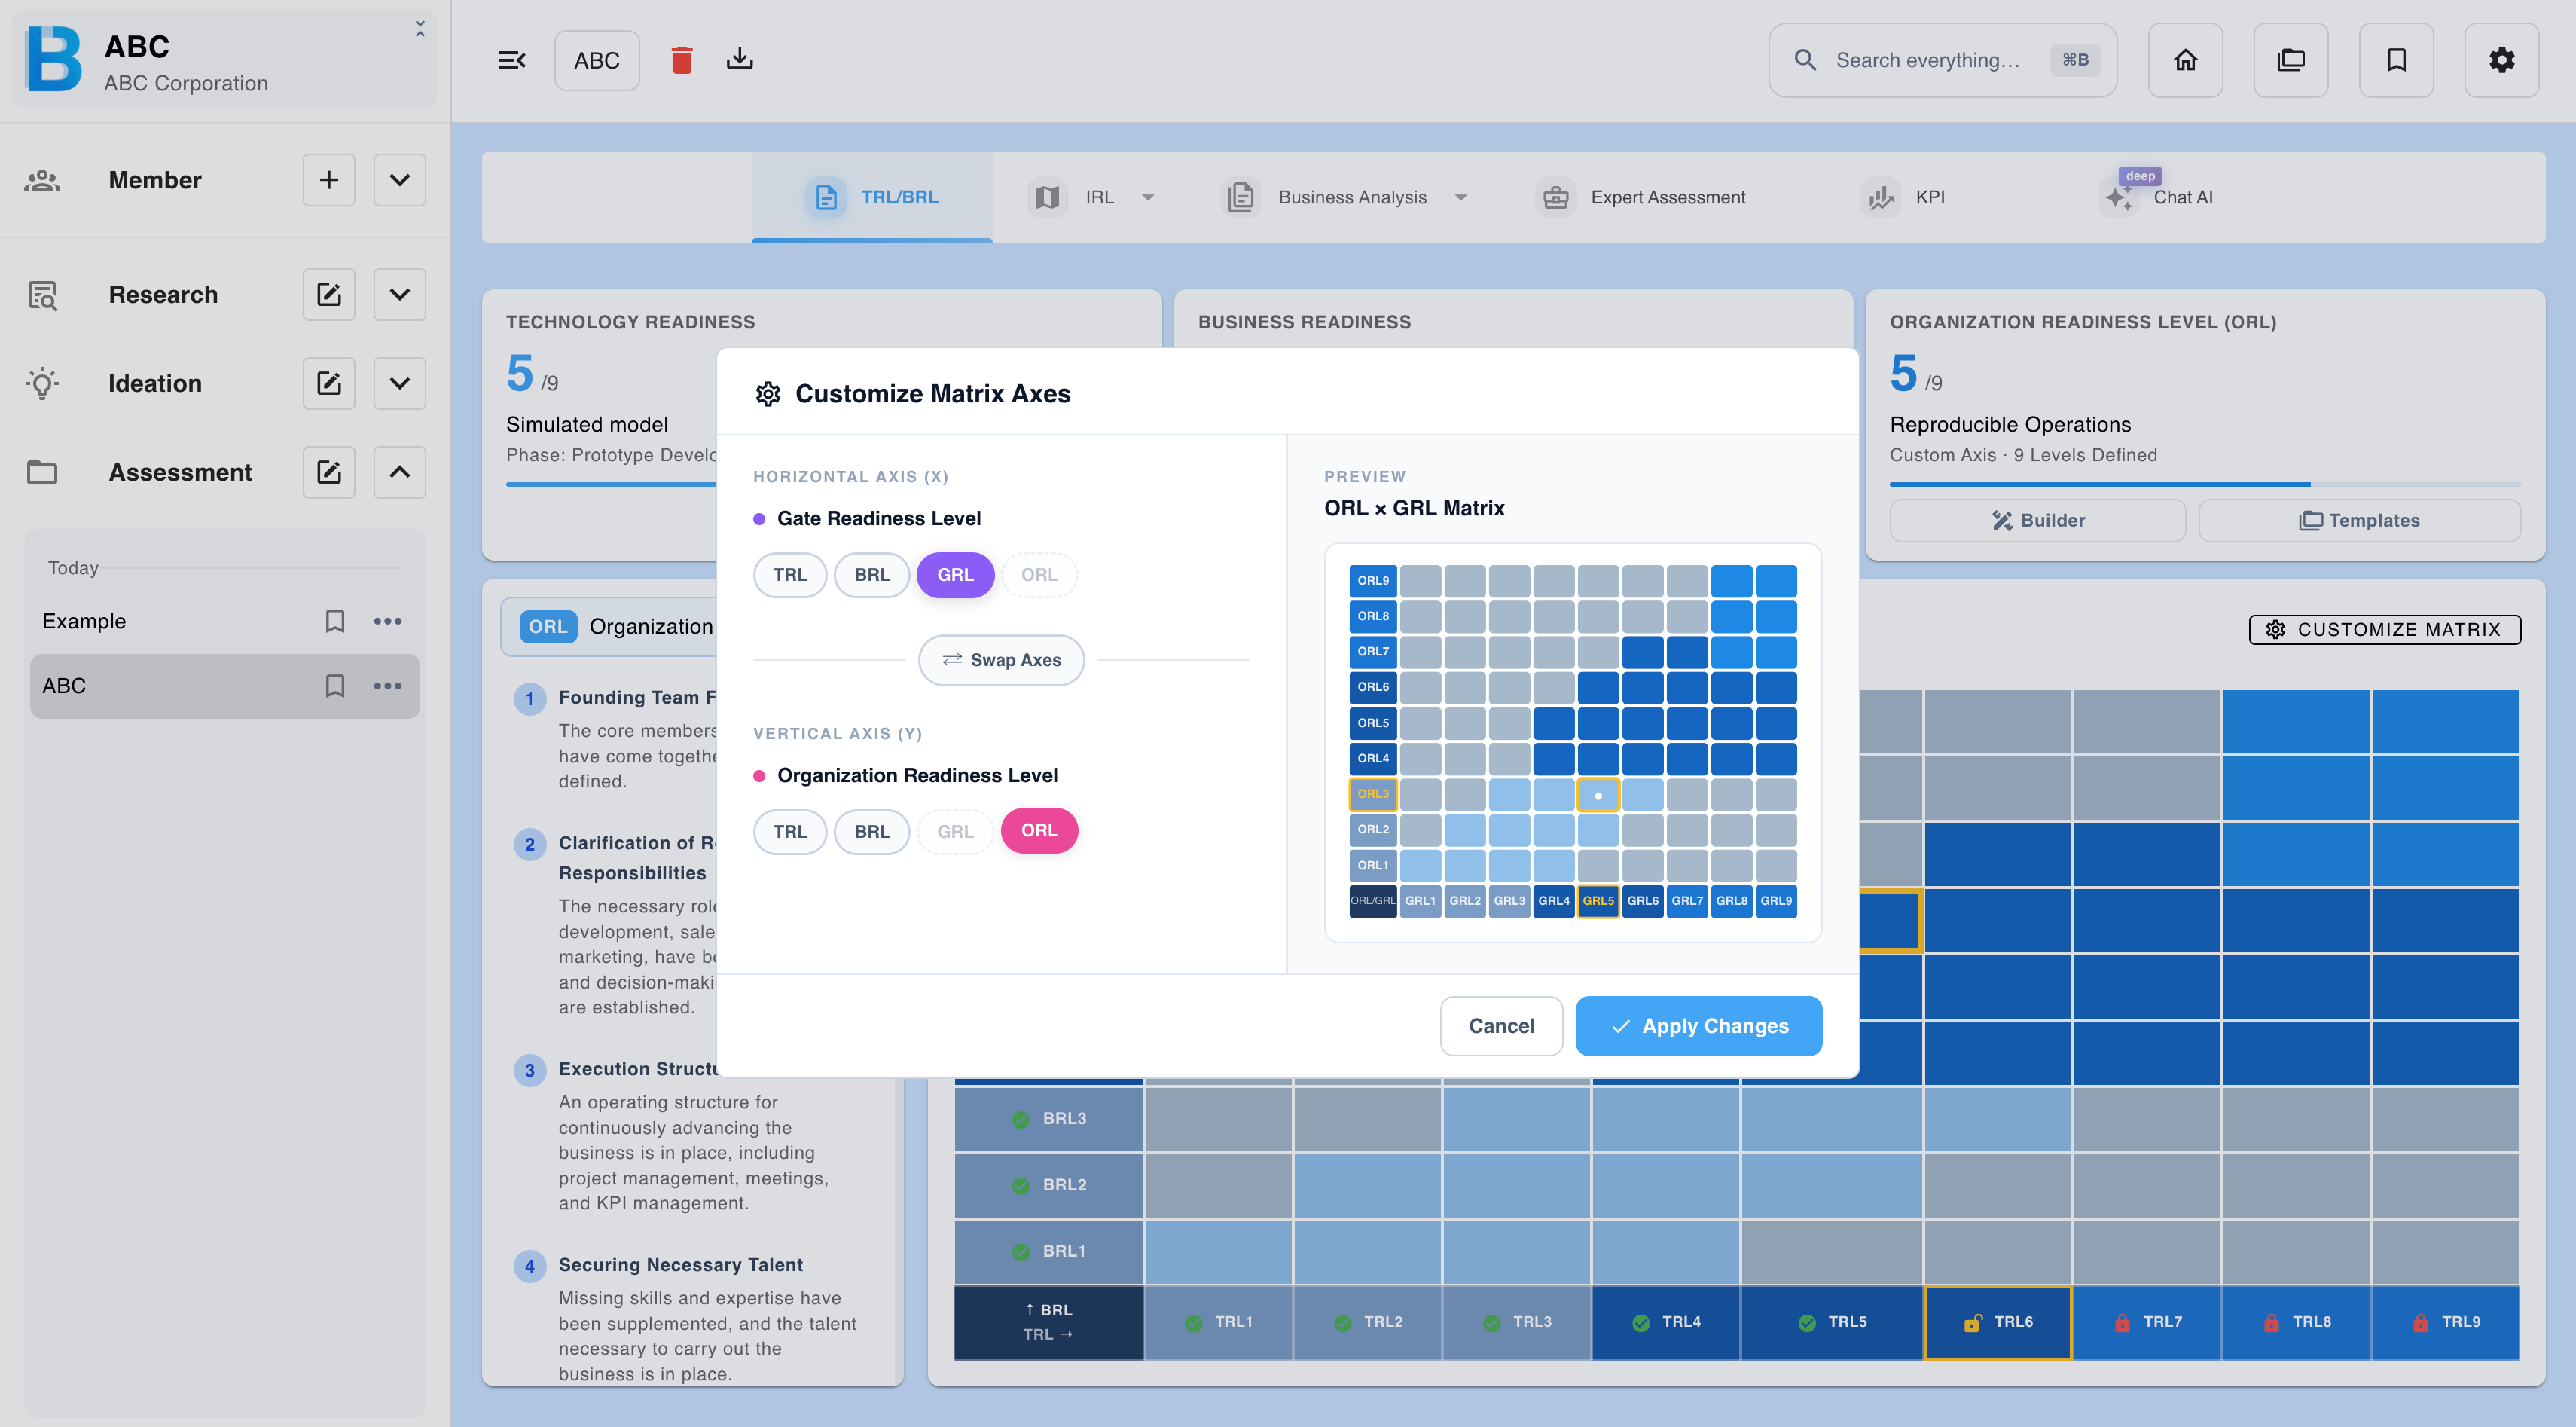This screenshot has width=2576, height=1427.
Task: Click the Chat AI sparkle icon
Action: coord(2117,197)
